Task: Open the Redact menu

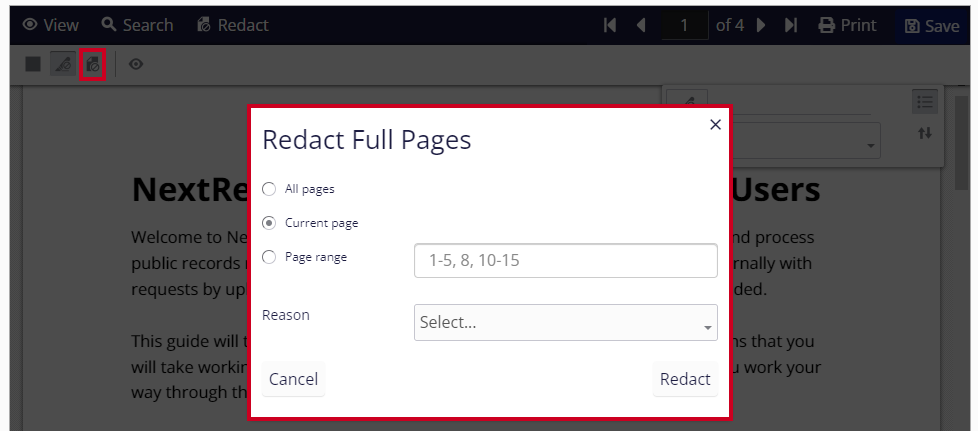Action: 233,25
